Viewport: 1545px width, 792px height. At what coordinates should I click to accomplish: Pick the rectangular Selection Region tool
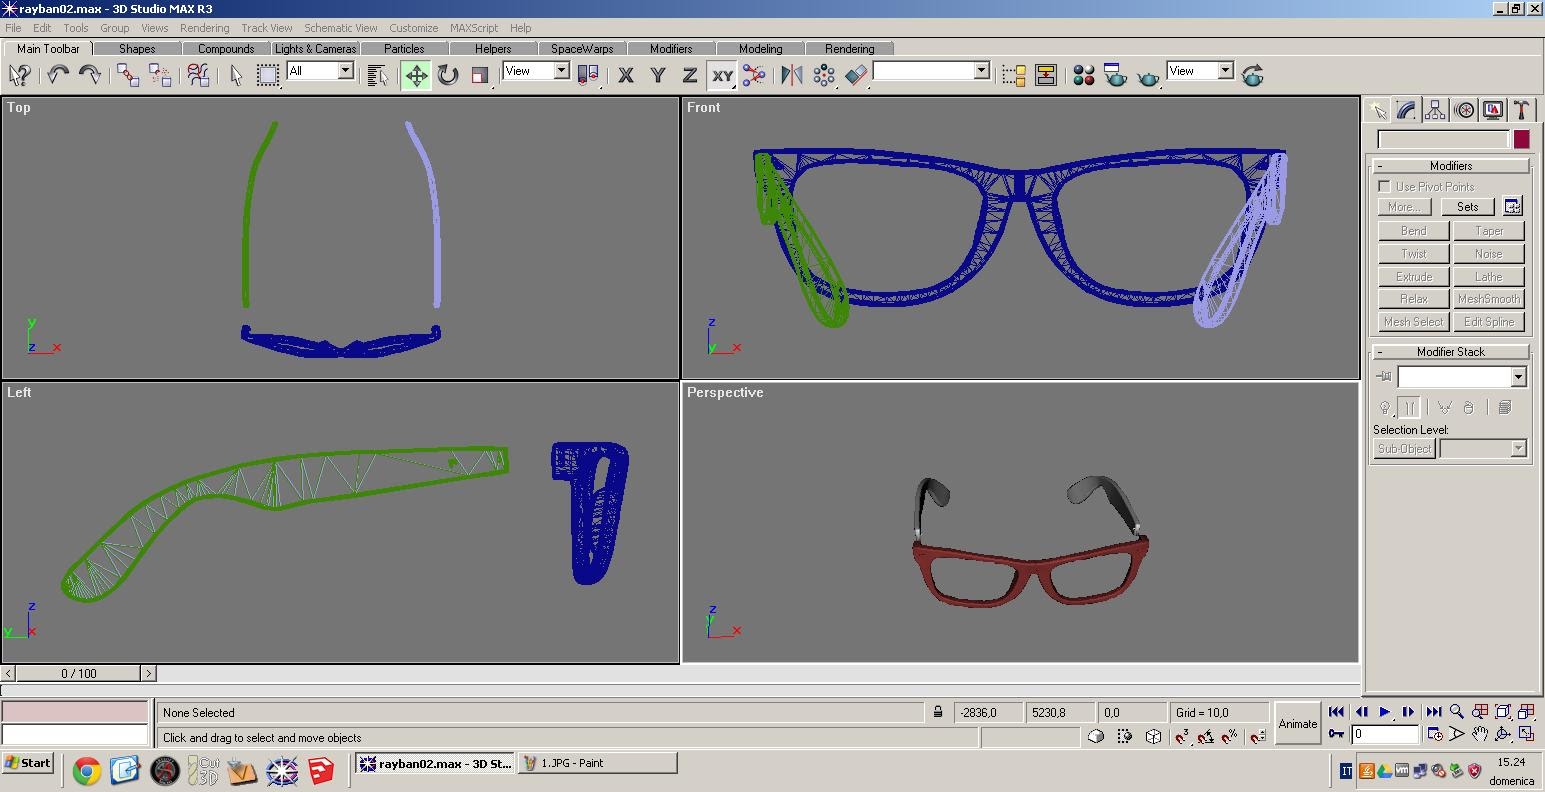[x=268, y=75]
